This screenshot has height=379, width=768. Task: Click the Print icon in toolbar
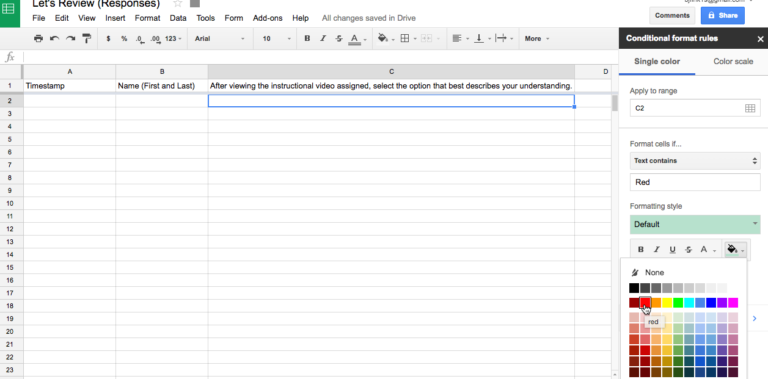[x=38, y=38]
